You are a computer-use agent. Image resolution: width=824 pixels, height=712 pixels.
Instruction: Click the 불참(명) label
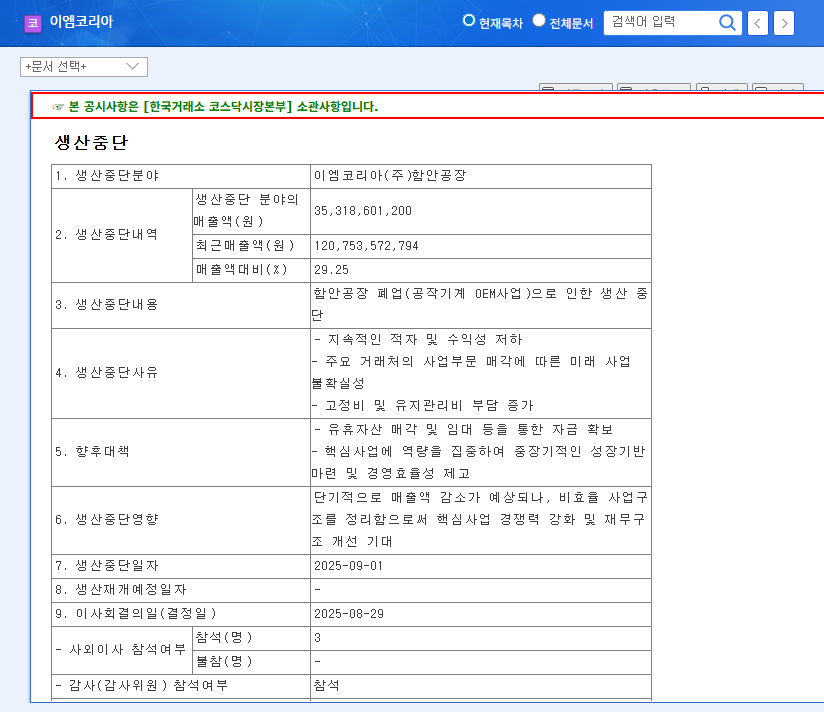point(224,661)
